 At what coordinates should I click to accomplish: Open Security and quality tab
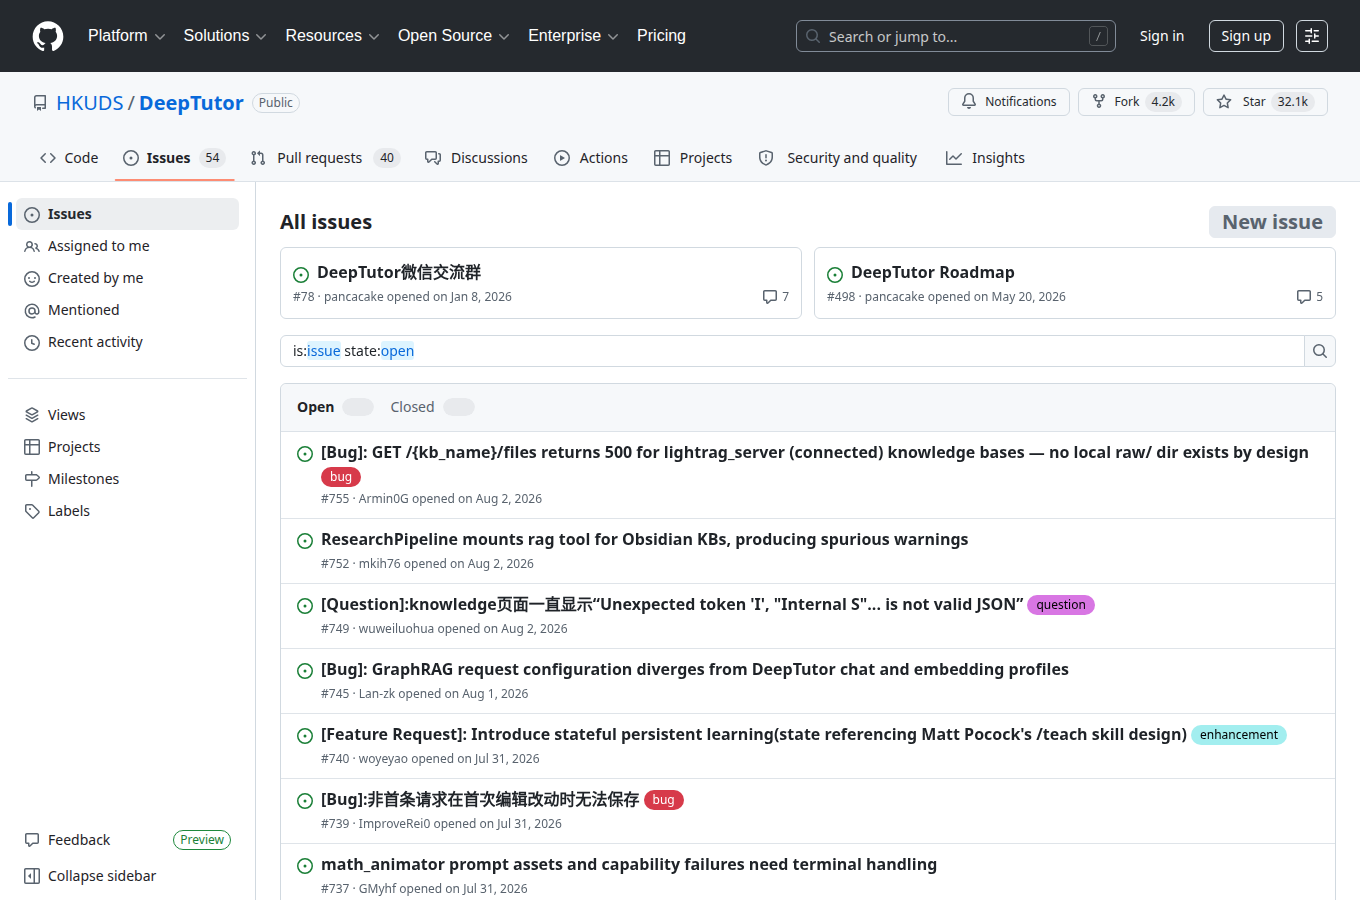[x=838, y=158]
